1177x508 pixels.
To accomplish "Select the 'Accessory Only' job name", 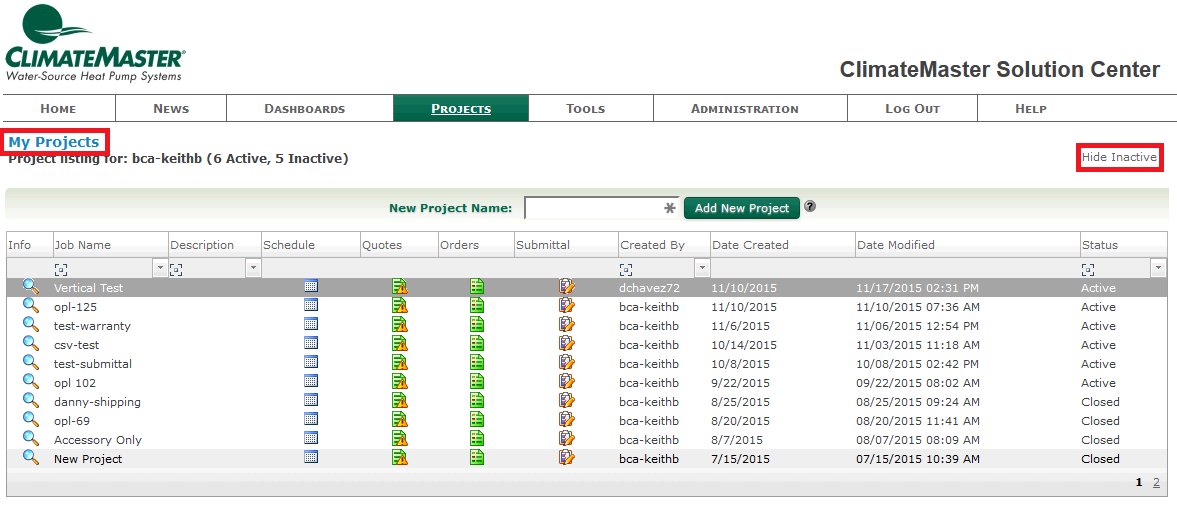I will [x=98, y=440].
